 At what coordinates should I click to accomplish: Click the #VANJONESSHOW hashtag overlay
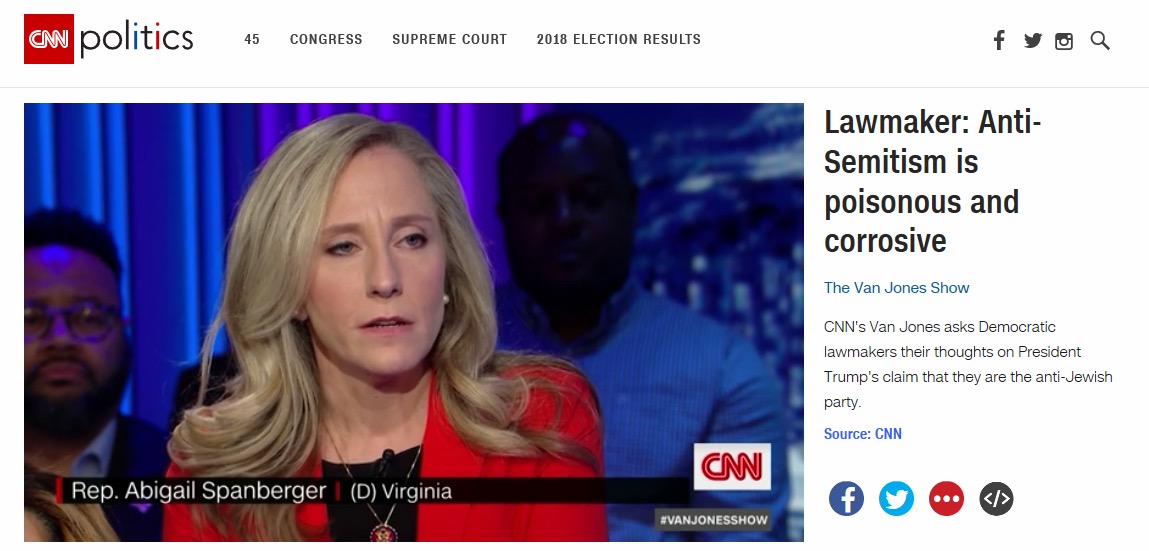pos(713,520)
